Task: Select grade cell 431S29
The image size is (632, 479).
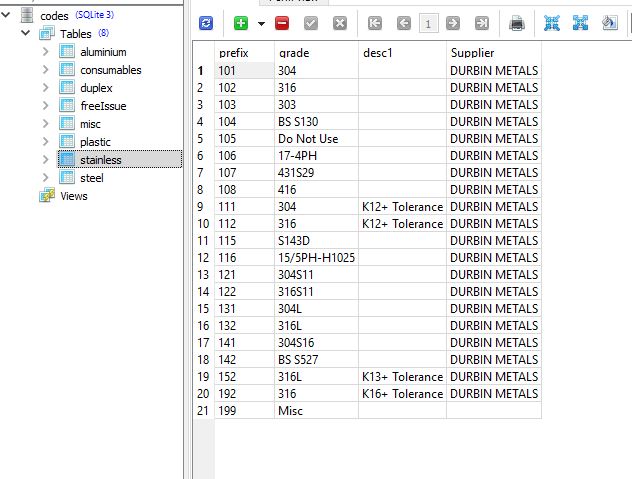Action: click(316, 172)
